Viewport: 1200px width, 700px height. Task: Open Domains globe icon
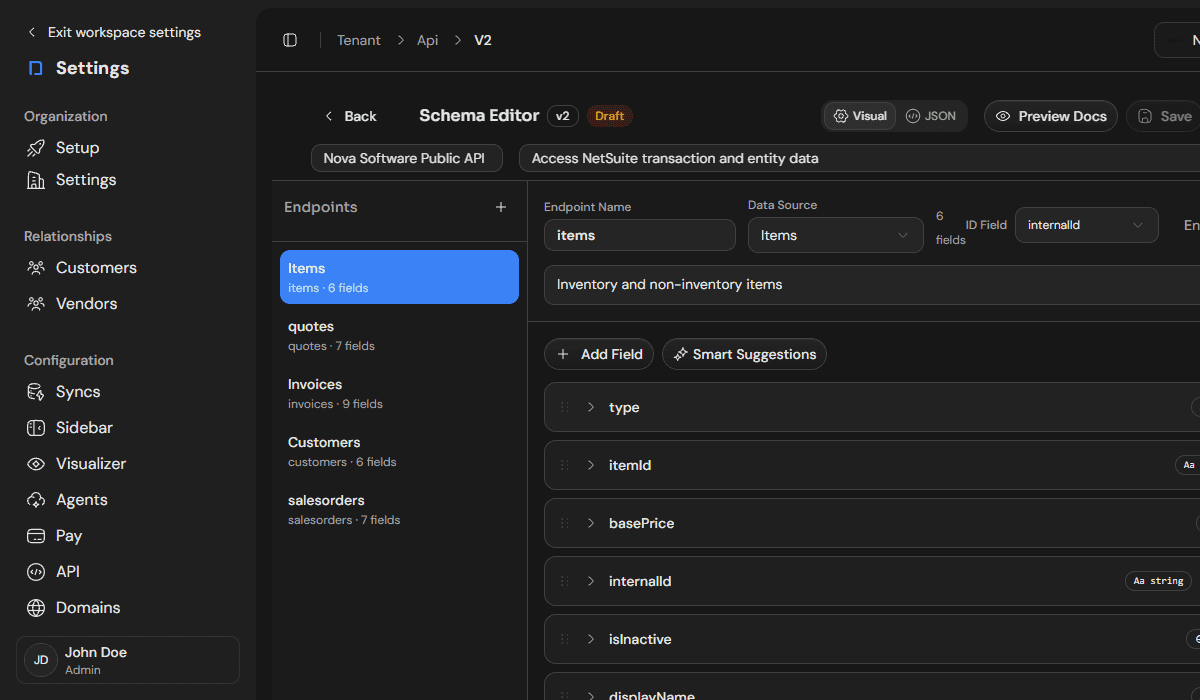36,608
